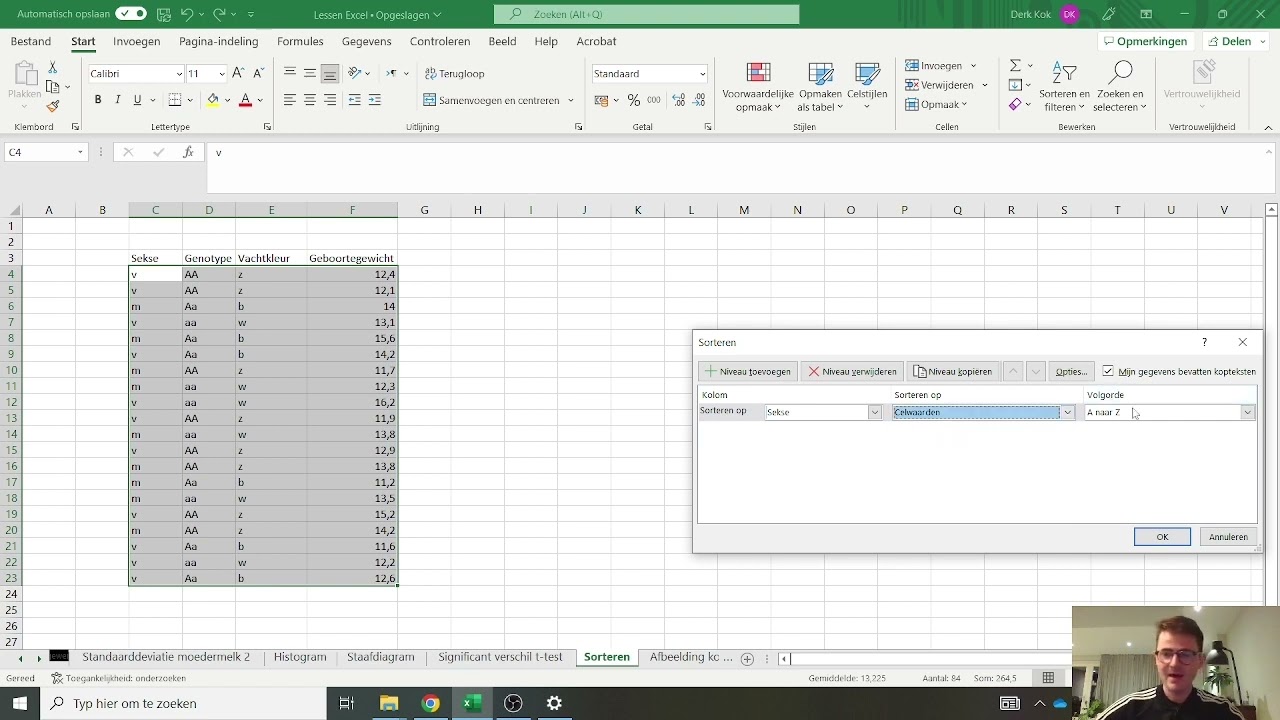Open the Kolom Sekse dropdown

(874, 412)
